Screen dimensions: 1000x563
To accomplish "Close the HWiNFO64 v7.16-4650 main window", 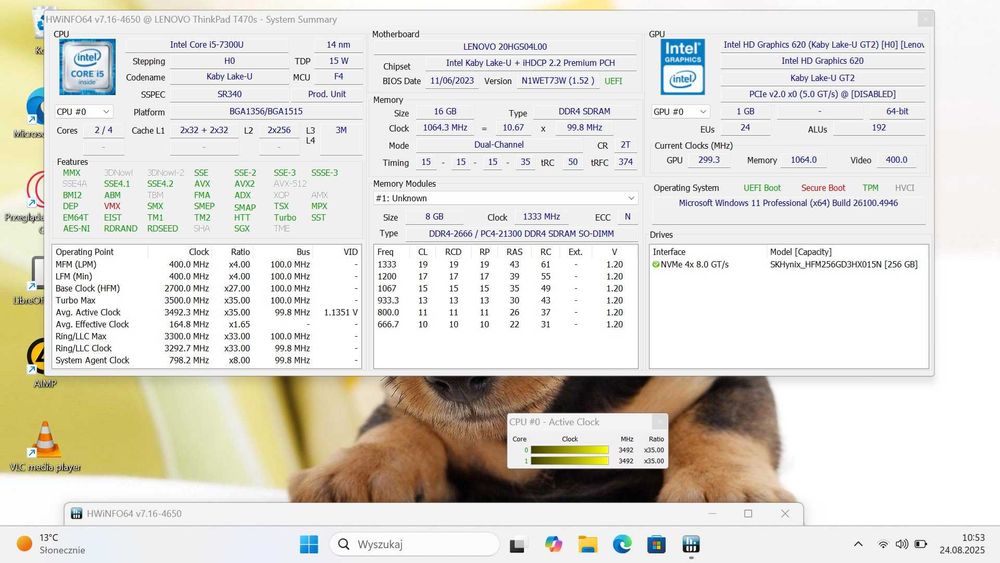I will point(785,513).
